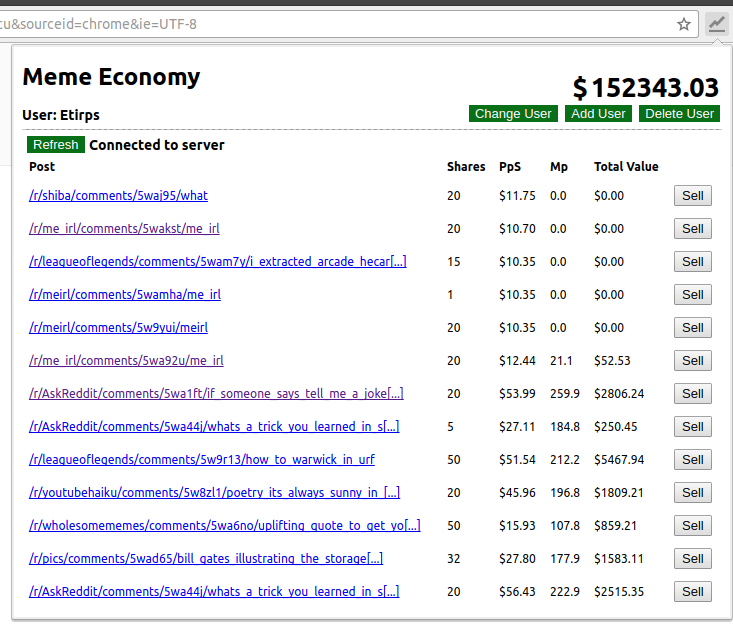This screenshot has height=634, width=733.
Task: Open the leagueoflegends i_extracted_arcade_hecar post link
Action: [218, 261]
